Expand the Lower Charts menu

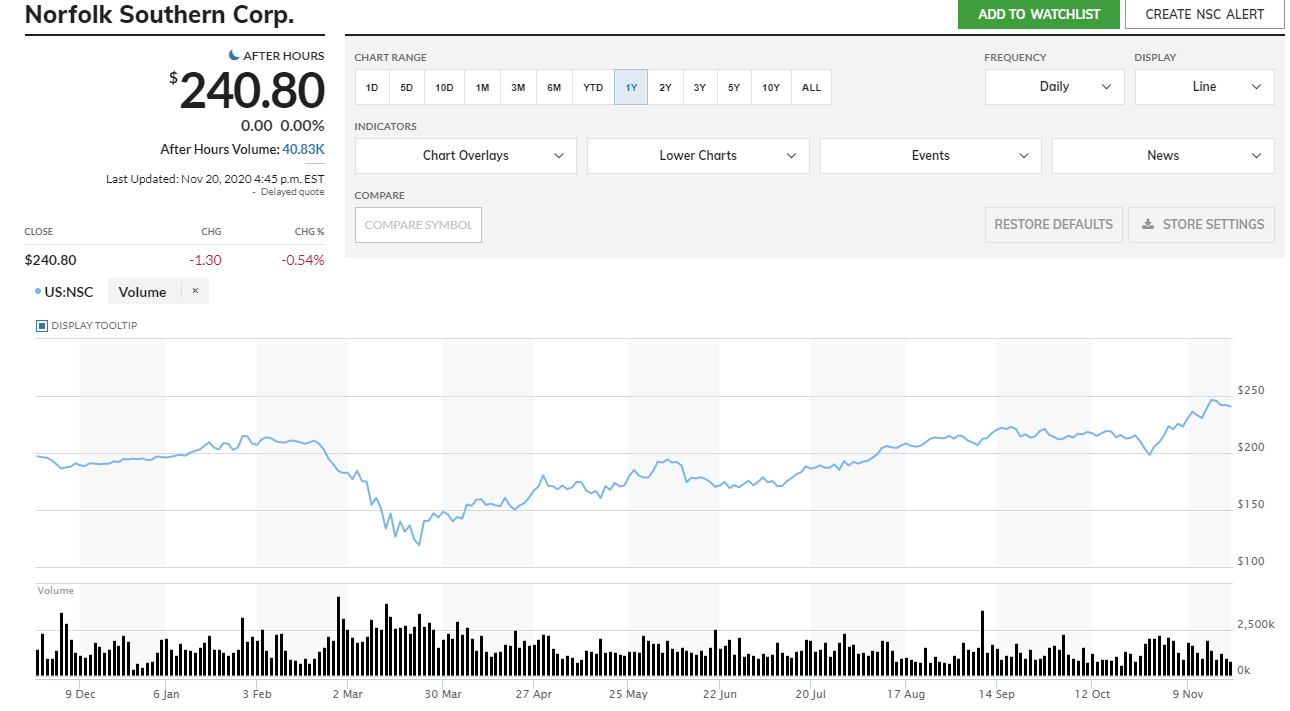coord(698,156)
